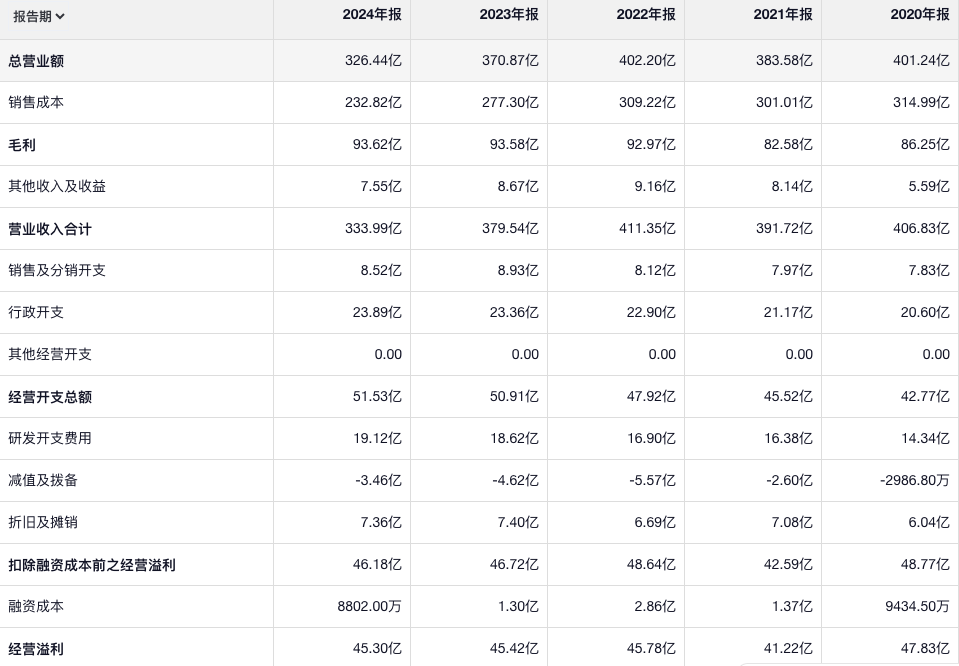Select the 折旧及摊销 row label

click(x=43, y=523)
